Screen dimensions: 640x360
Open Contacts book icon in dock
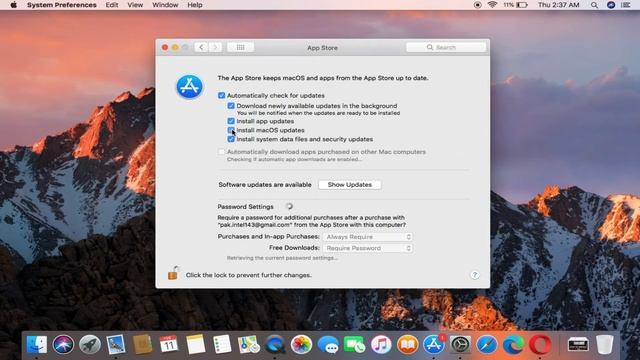tap(142, 344)
